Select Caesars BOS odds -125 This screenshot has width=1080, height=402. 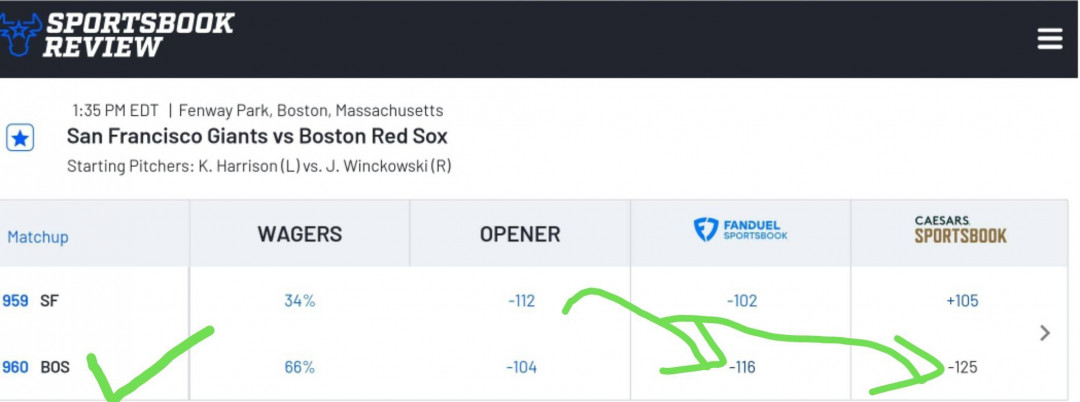(x=962, y=368)
